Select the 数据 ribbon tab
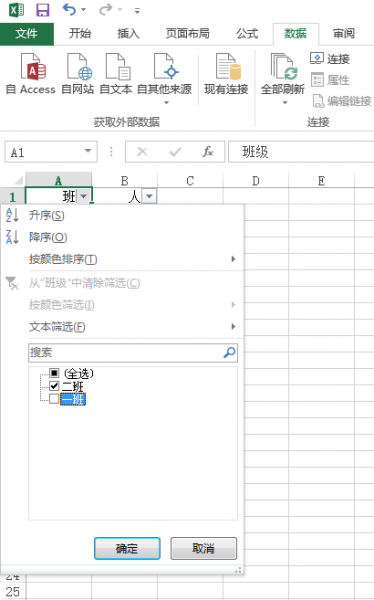 [x=295, y=34]
